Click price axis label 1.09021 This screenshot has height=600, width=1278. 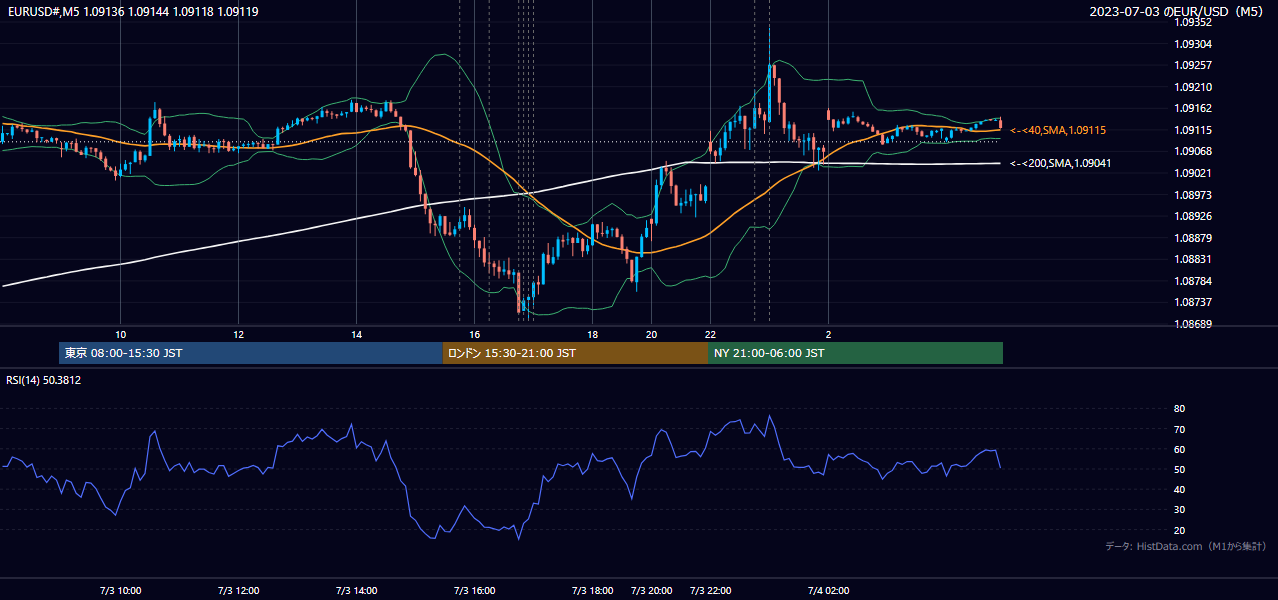coord(1193,173)
